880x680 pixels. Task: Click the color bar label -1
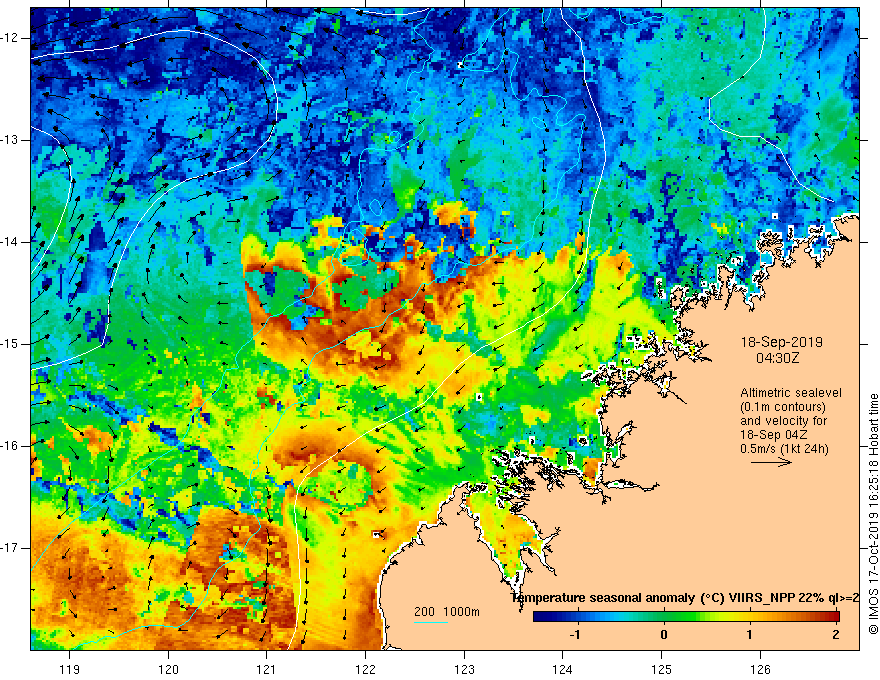(575, 635)
